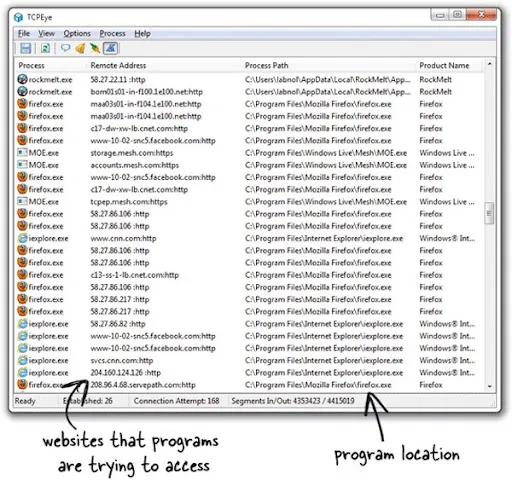Click the MOE.exe path in the storage.mesh.com row
Image resolution: width=512 pixels, height=480 pixels.
click(326, 153)
